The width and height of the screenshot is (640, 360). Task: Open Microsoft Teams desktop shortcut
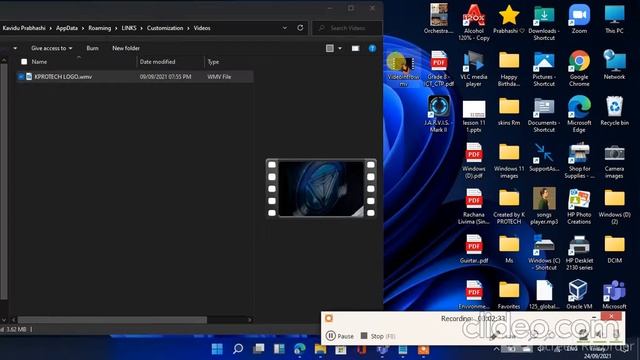(x=614, y=294)
